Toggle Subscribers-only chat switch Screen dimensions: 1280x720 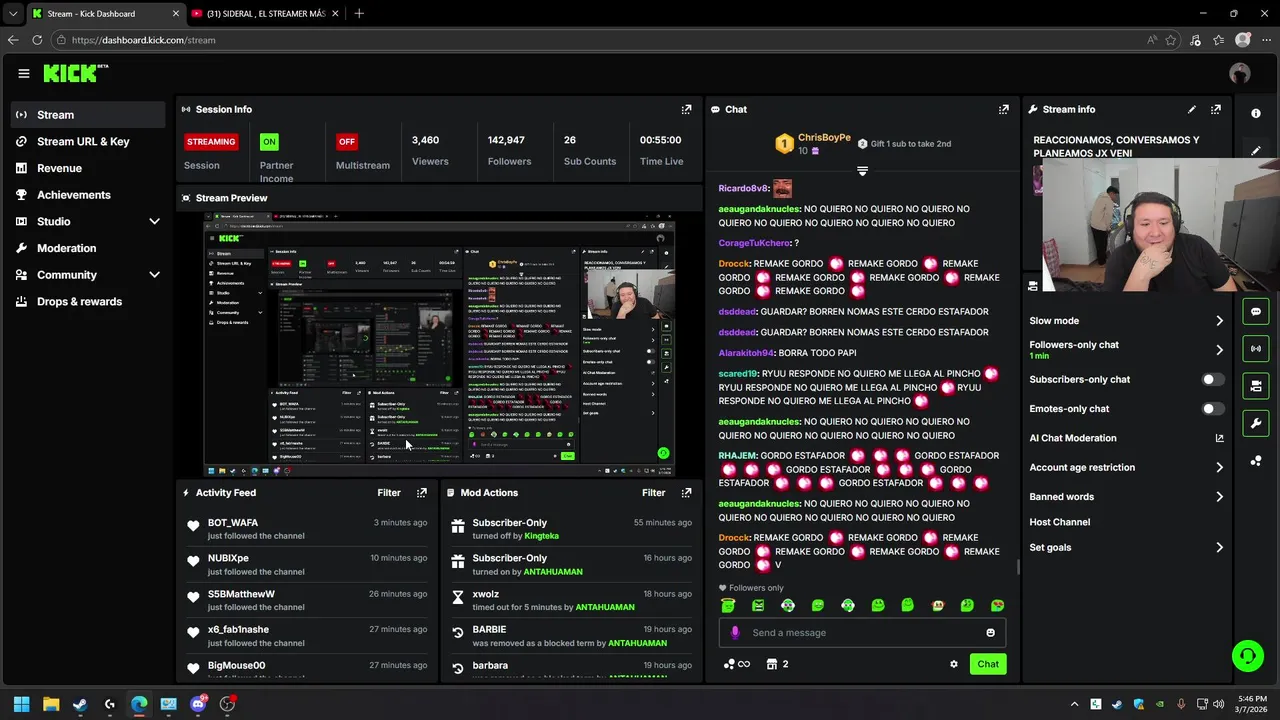1212,379
